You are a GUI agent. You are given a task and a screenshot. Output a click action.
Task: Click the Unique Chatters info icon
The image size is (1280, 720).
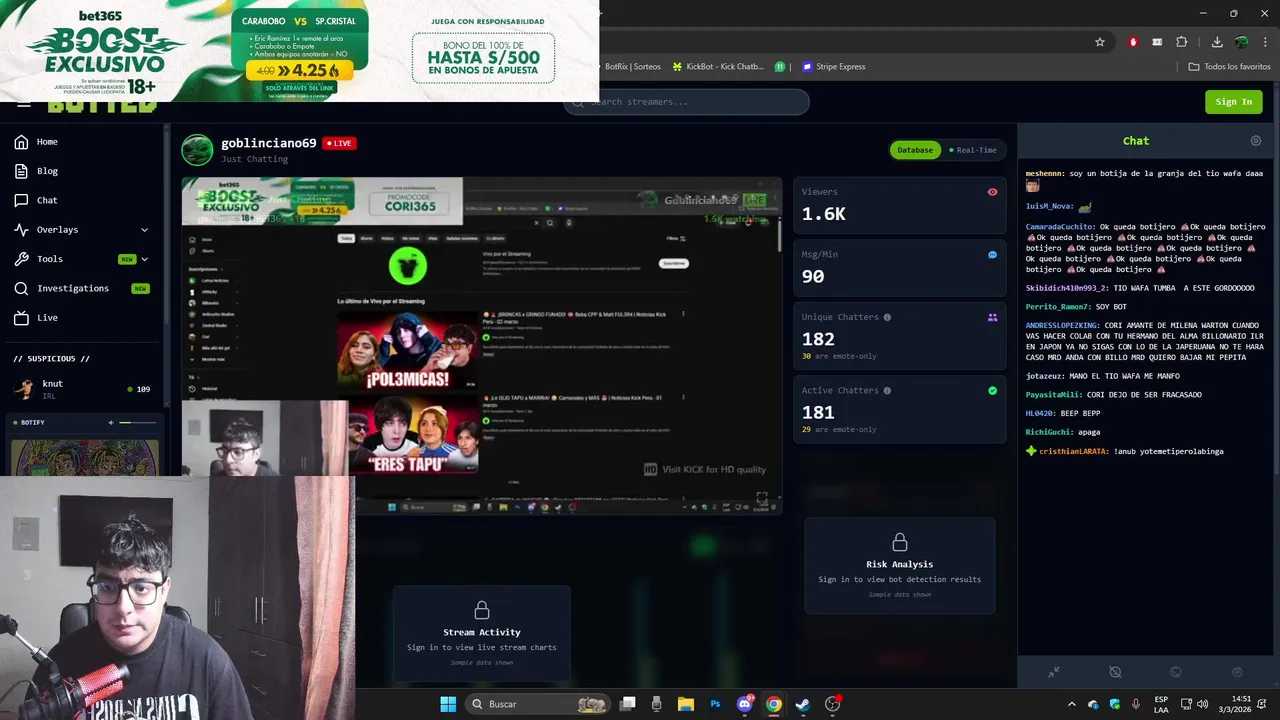coord(888,317)
